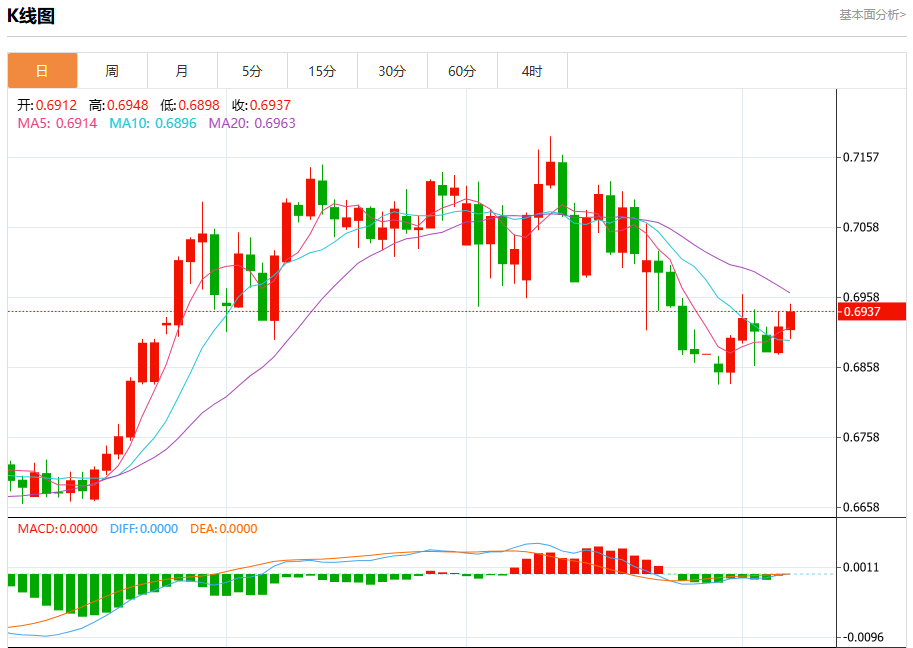Open the 5分 interval tab
This screenshot has width=913, height=648.
click(252, 71)
